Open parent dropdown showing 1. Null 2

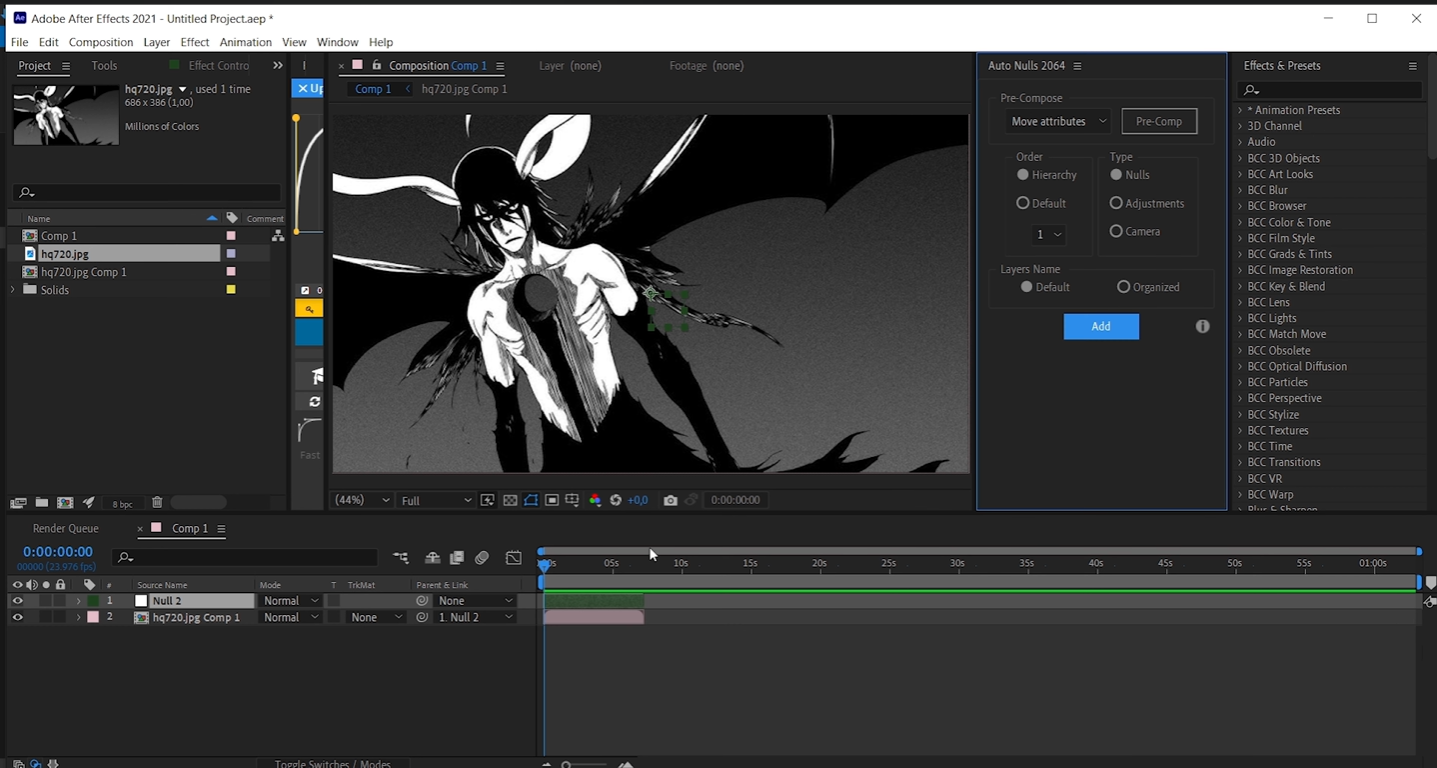[x=475, y=617]
